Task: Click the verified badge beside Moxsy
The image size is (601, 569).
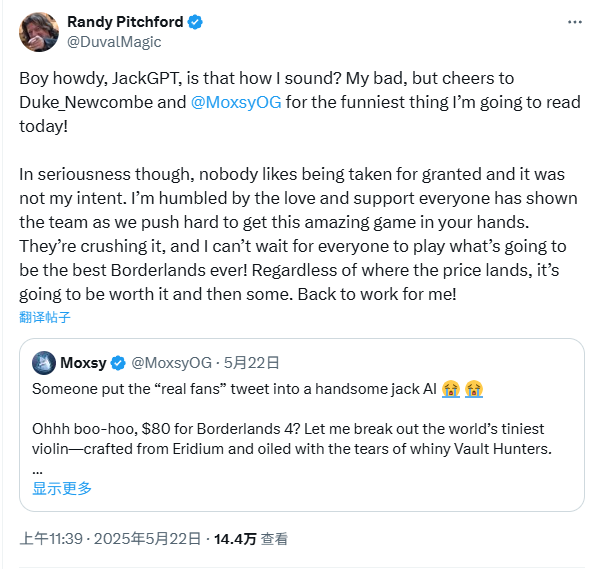Action: pos(118,362)
